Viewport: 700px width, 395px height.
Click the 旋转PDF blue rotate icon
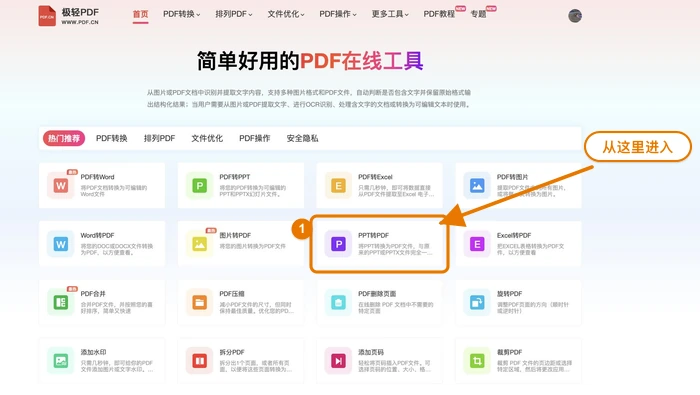(x=477, y=302)
